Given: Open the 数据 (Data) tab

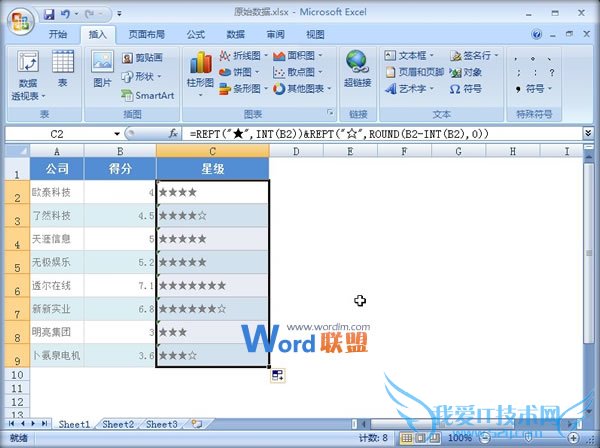Looking at the screenshot, I should [x=236, y=34].
